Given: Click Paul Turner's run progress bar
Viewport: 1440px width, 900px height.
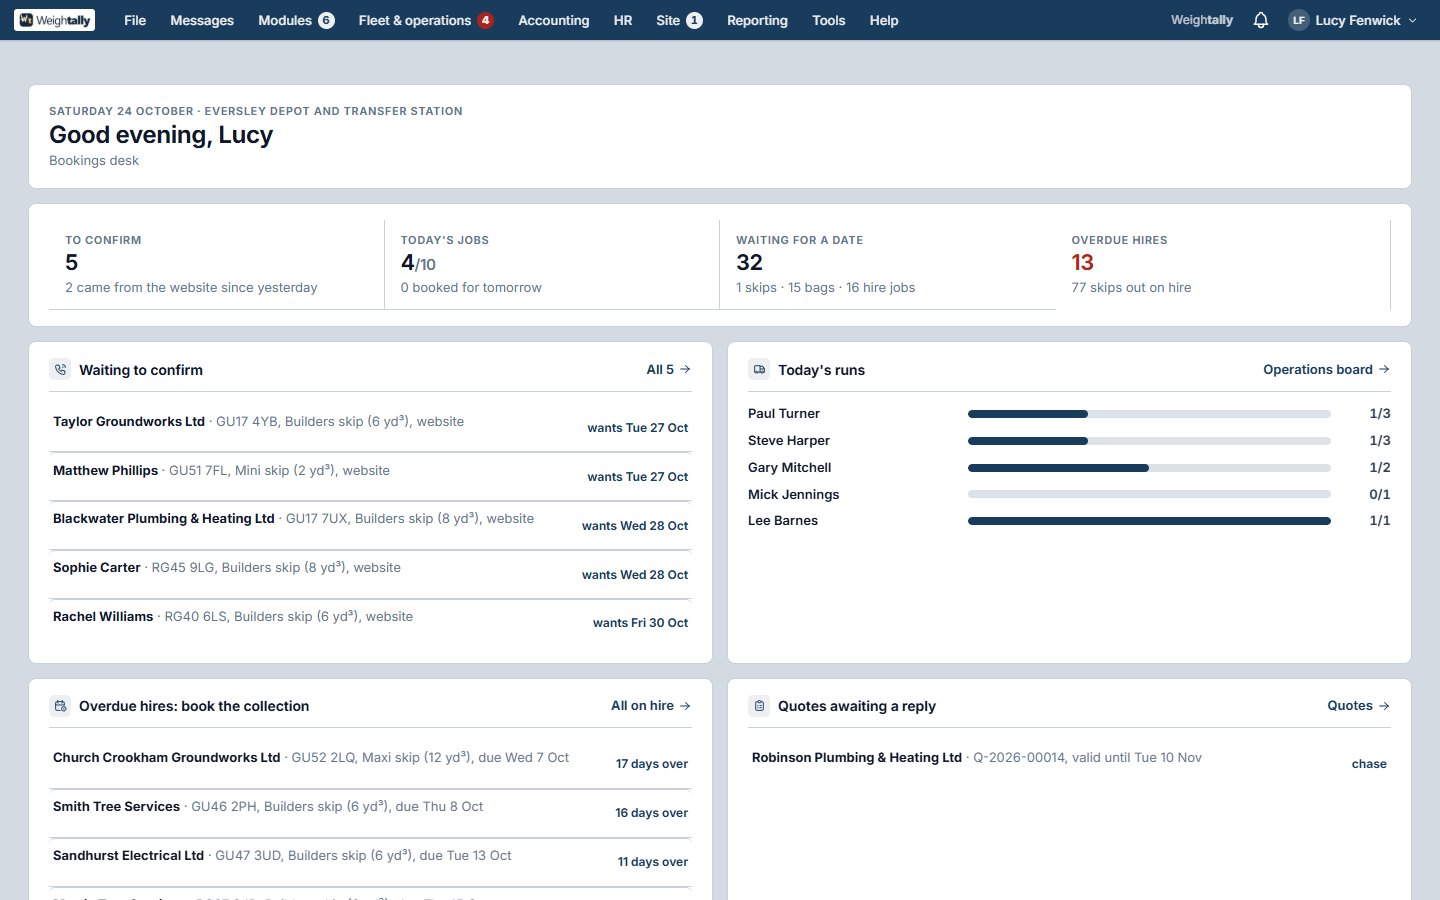Looking at the screenshot, I should 1149,414.
